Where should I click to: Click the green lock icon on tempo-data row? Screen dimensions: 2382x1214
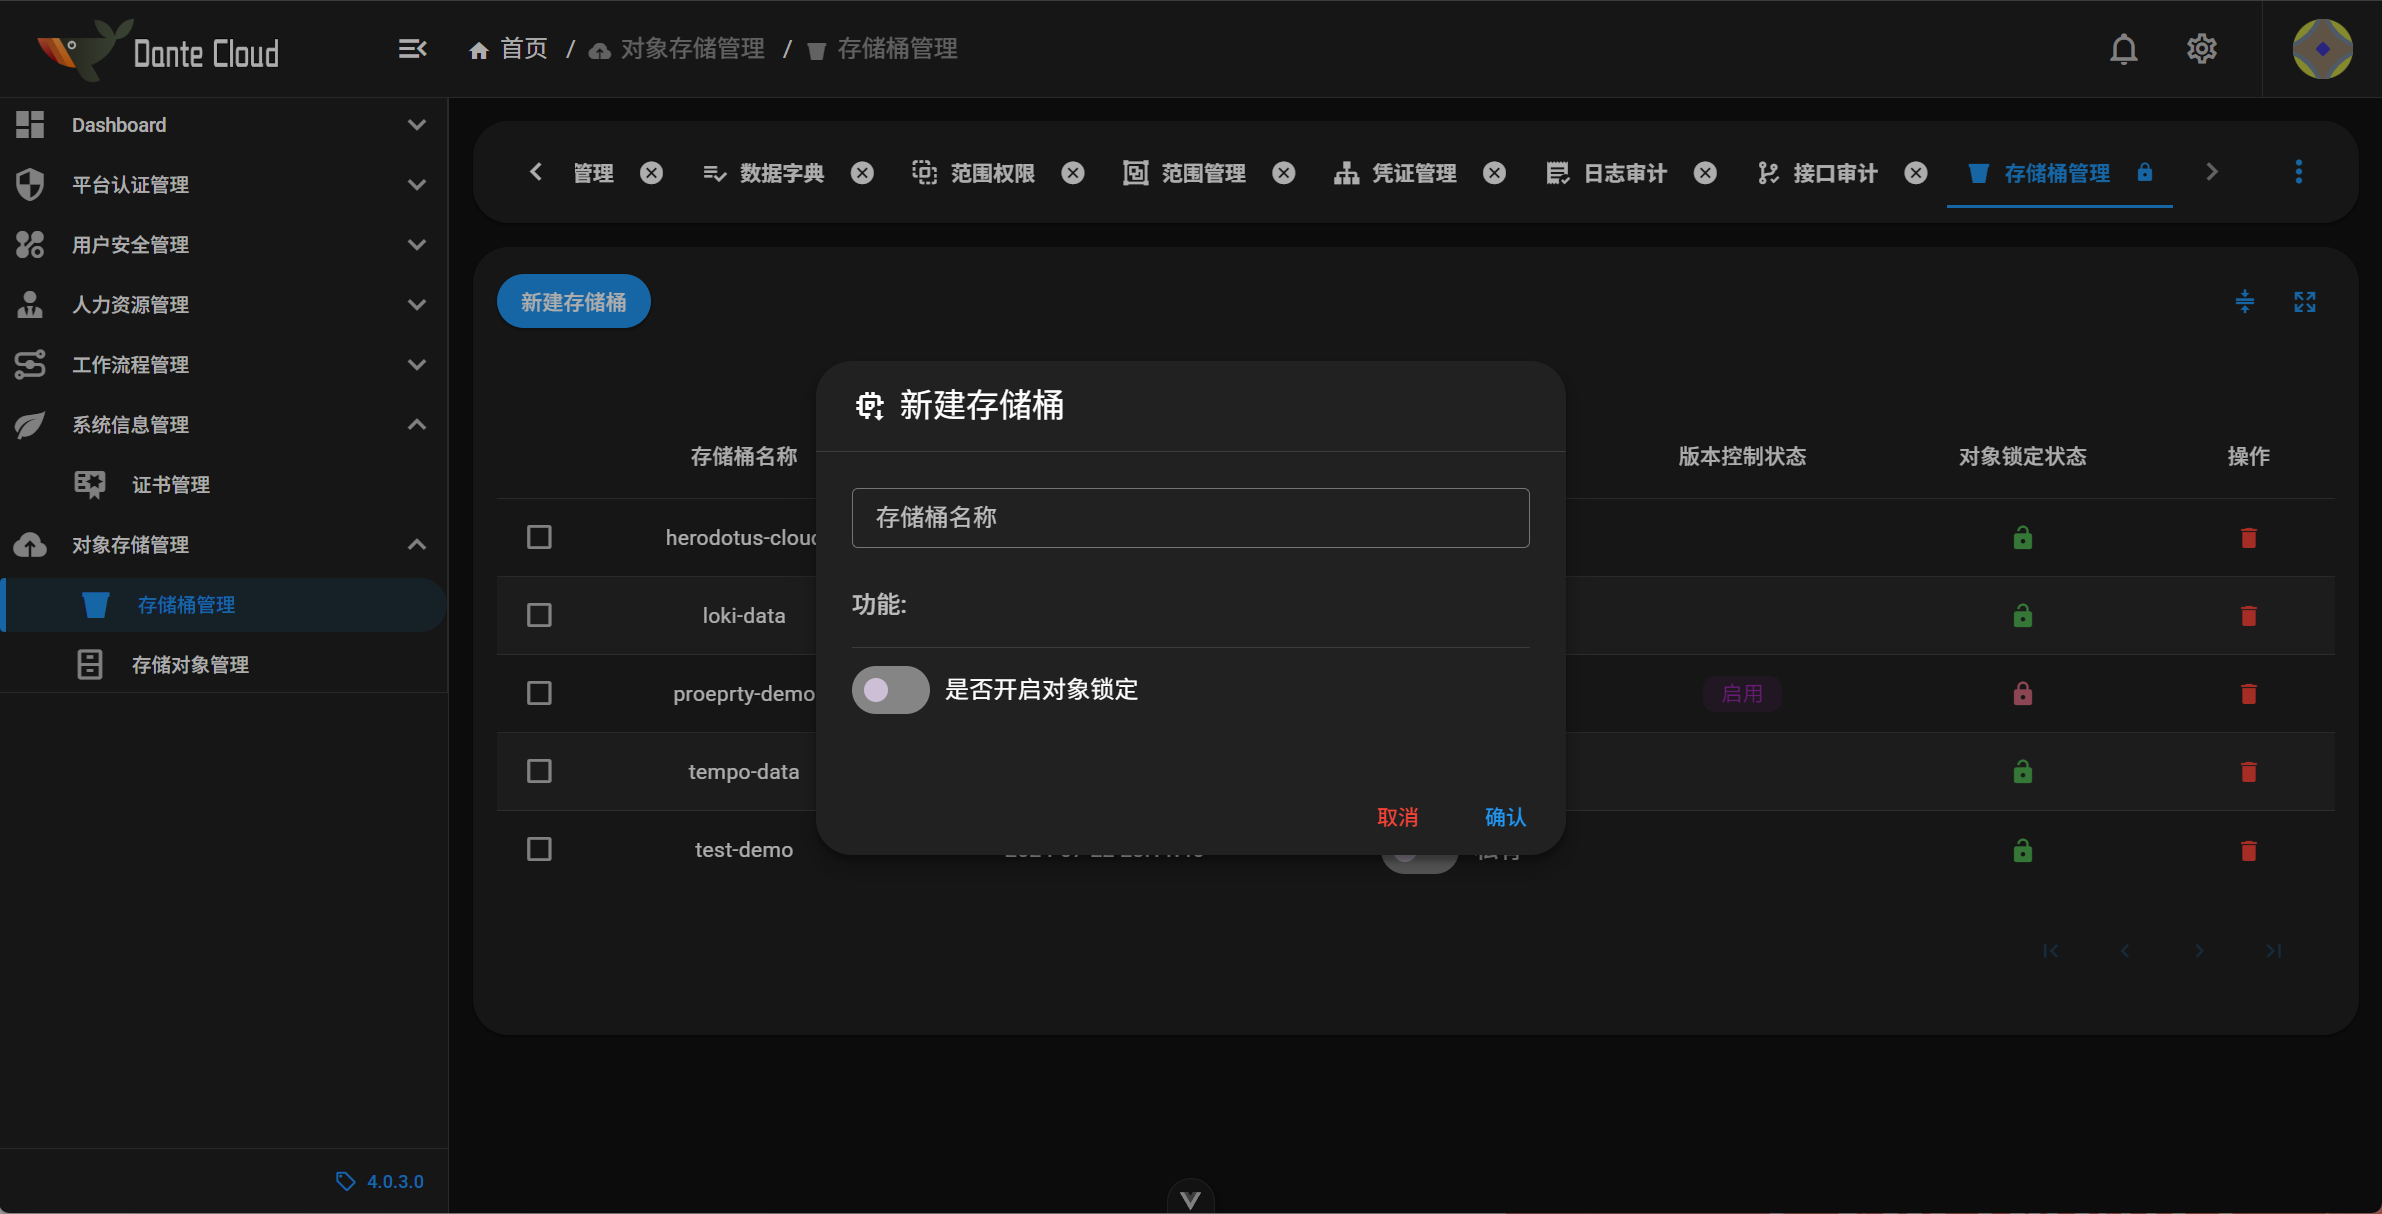[x=2021, y=771]
